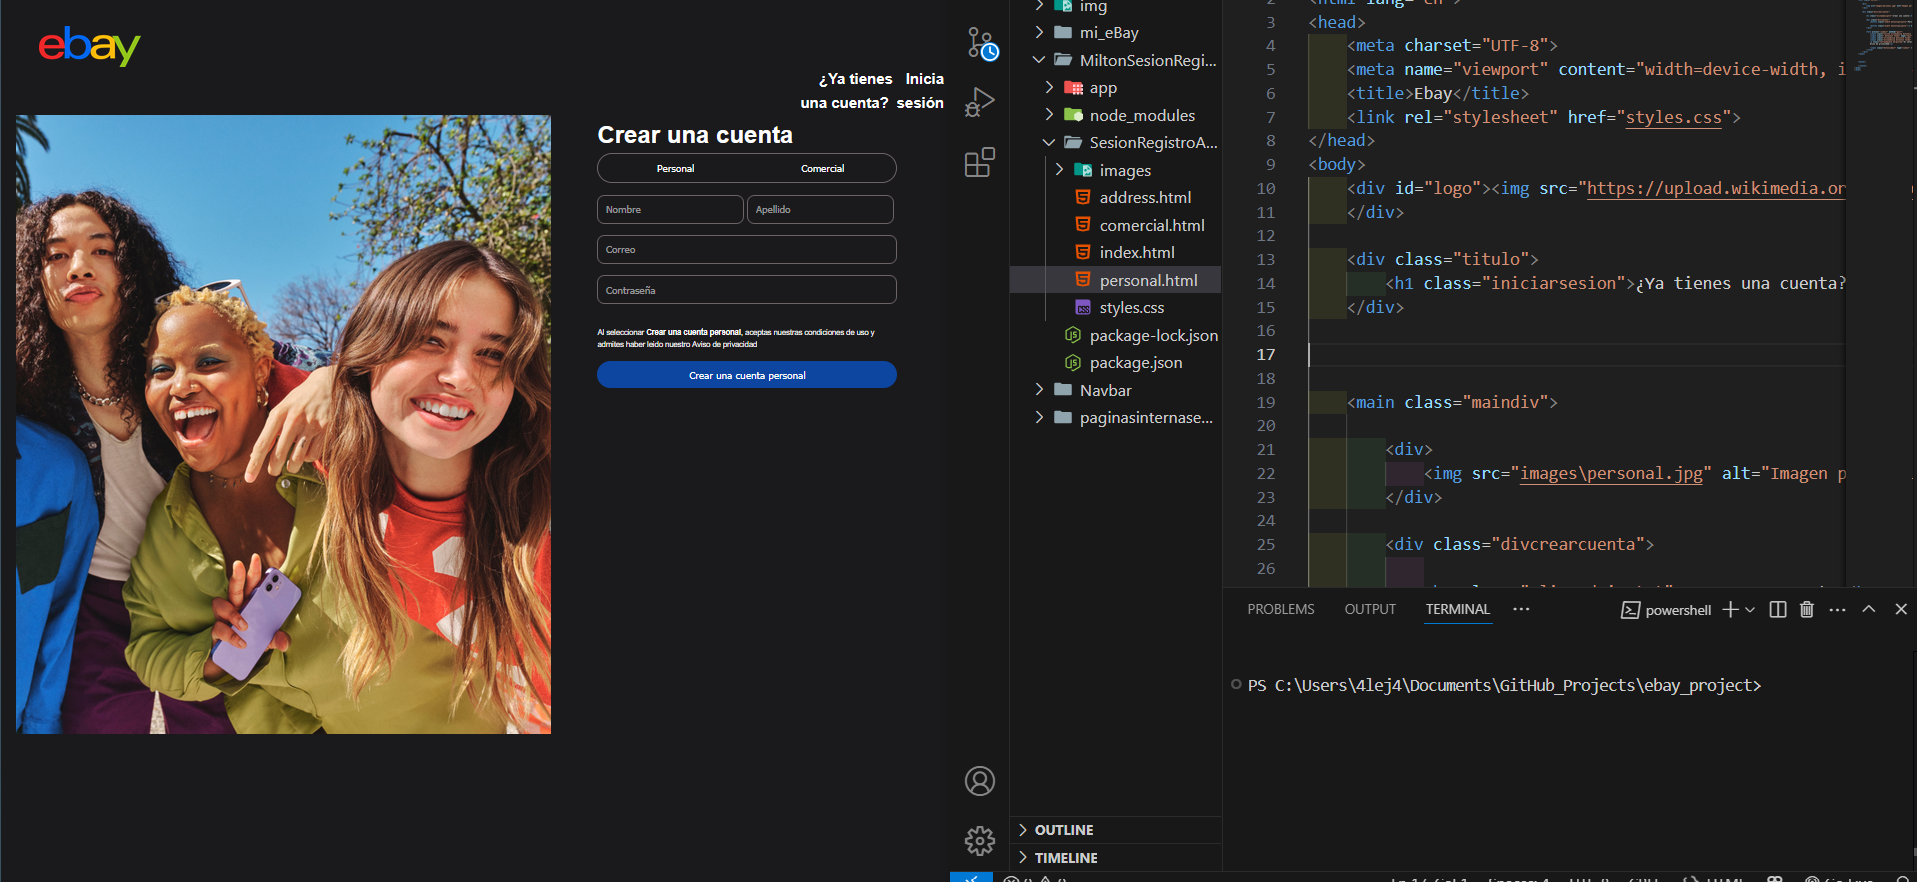Click the Accounts icon in activity bar
The width and height of the screenshot is (1917, 882).
pyautogui.click(x=980, y=781)
